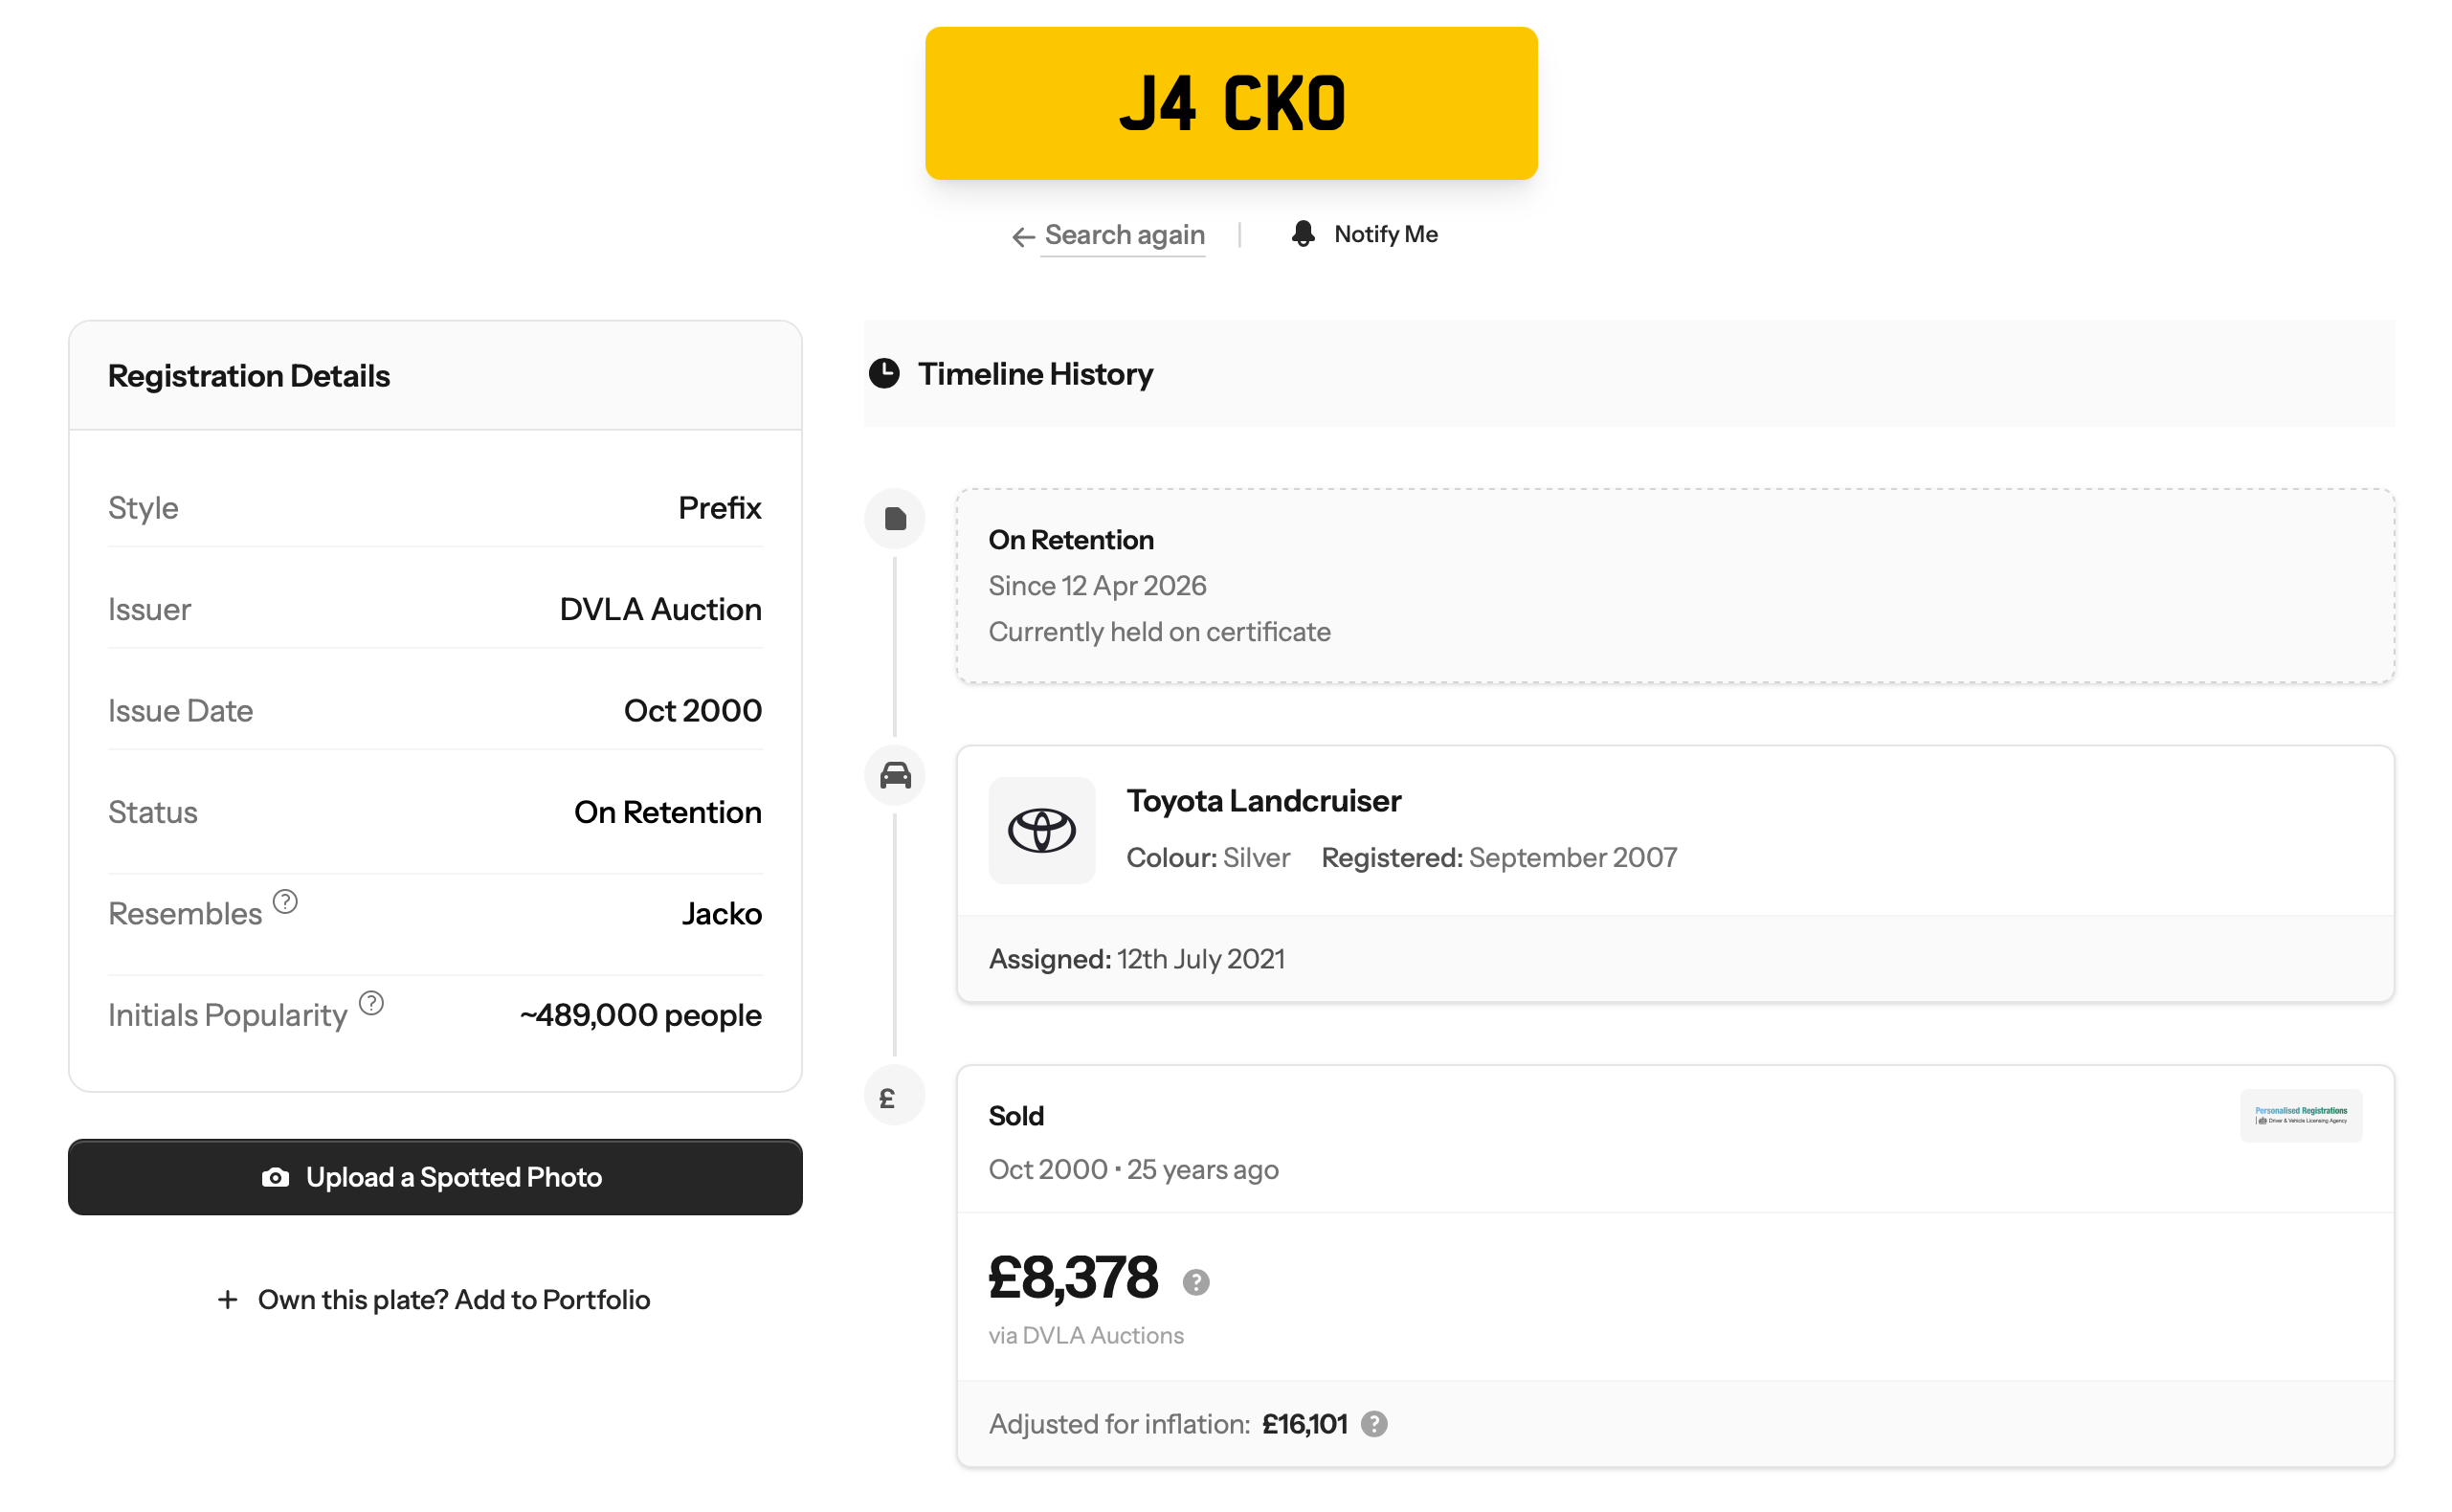
Task: Click Upload a Spotted Photo button
Action: click(x=435, y=1176)
